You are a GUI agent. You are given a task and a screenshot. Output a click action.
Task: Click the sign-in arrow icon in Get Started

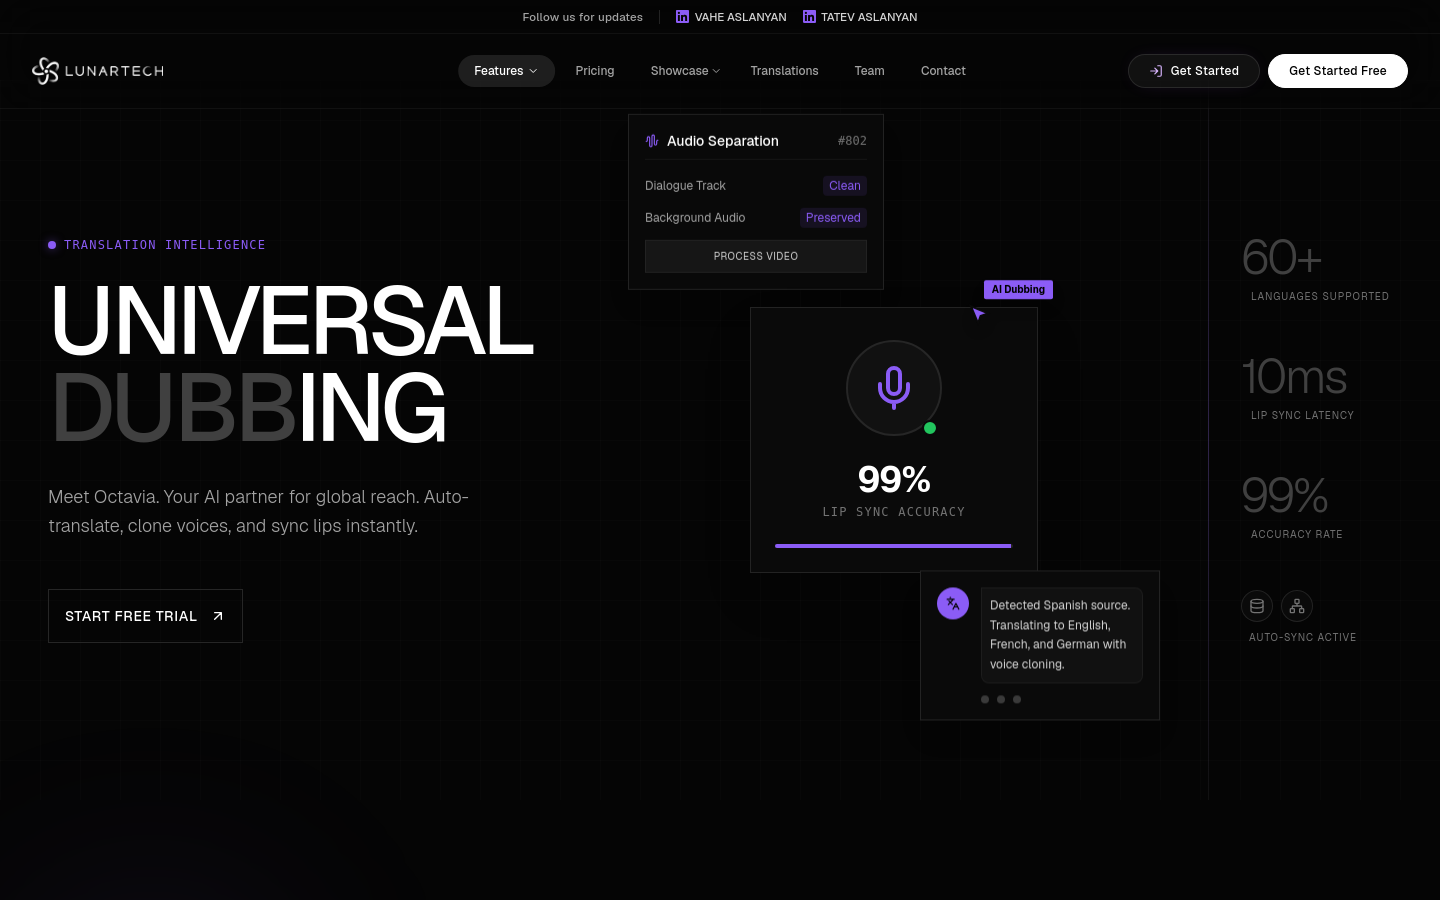(1156, 71)
